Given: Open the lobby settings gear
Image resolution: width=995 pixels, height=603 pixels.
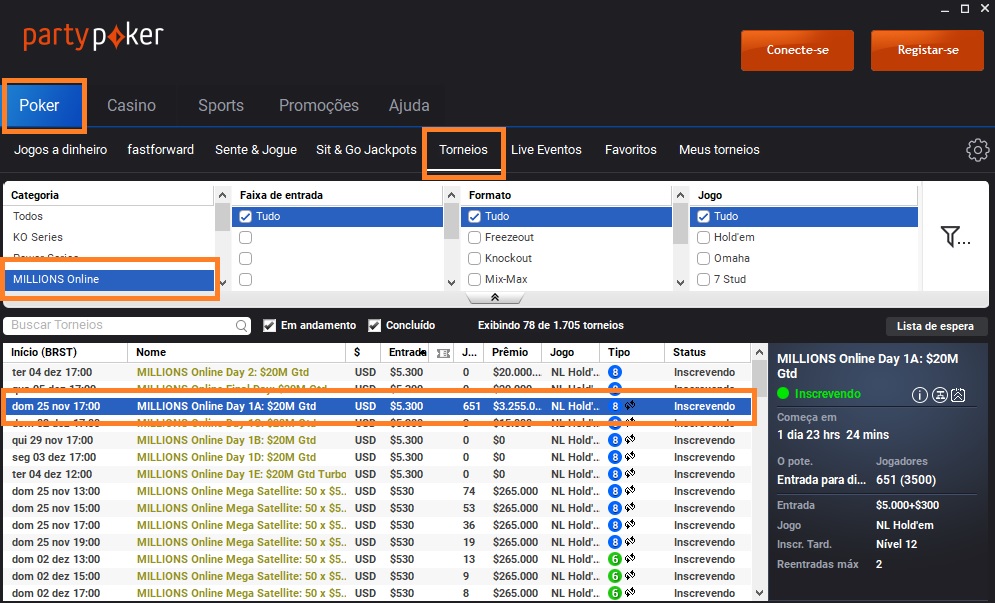Looking at the screenshot, I should click(977, 150).
